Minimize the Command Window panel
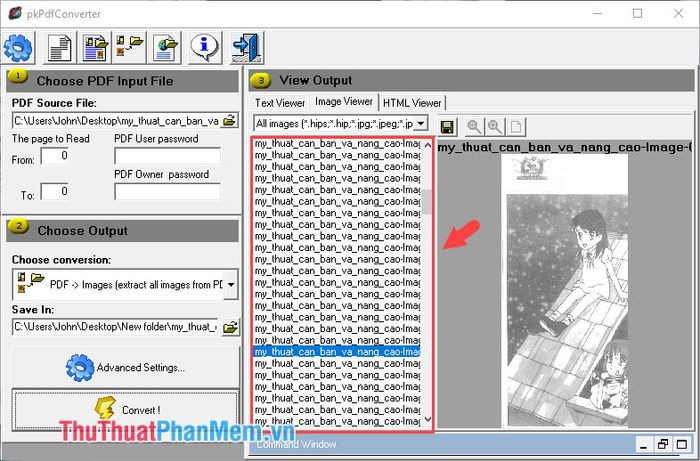The image size is (700, 461). 644,444
